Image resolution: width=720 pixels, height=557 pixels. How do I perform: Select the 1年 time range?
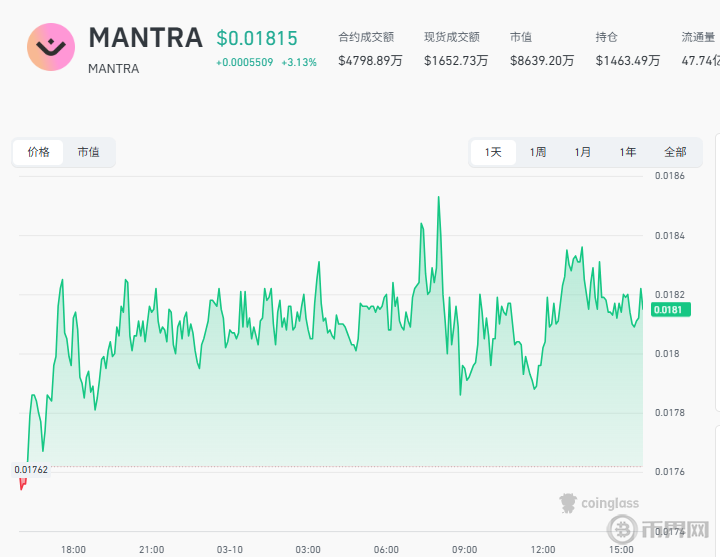coord(628,152)
